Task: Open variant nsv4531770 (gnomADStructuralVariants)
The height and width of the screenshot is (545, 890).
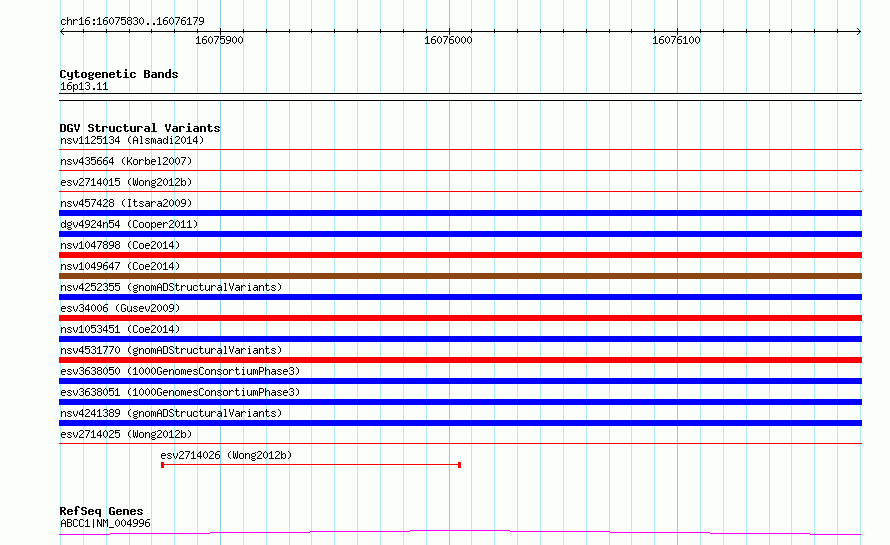Action: point(171,350)
